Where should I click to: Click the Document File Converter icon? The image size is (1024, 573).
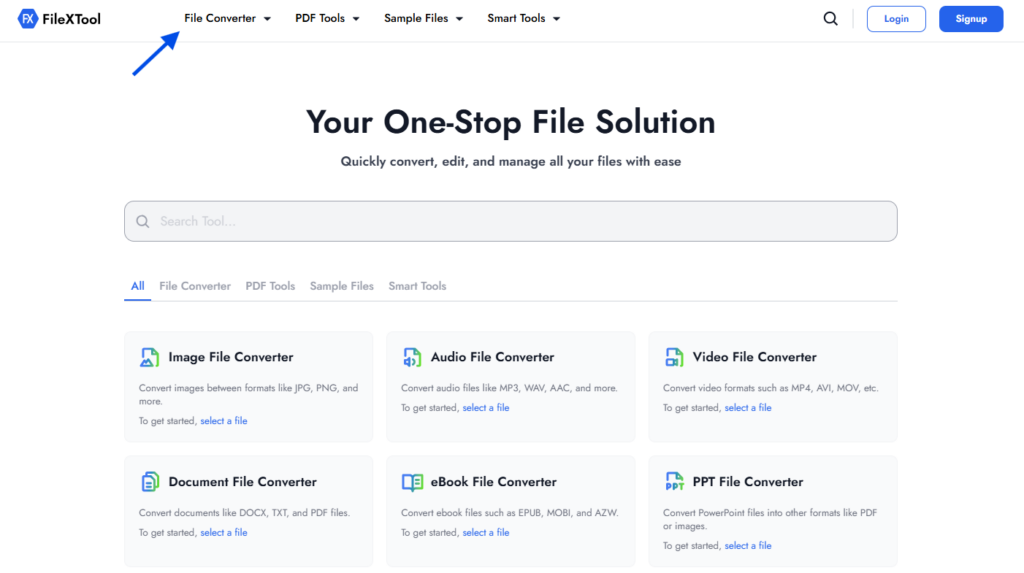click(x=150, y=482)
